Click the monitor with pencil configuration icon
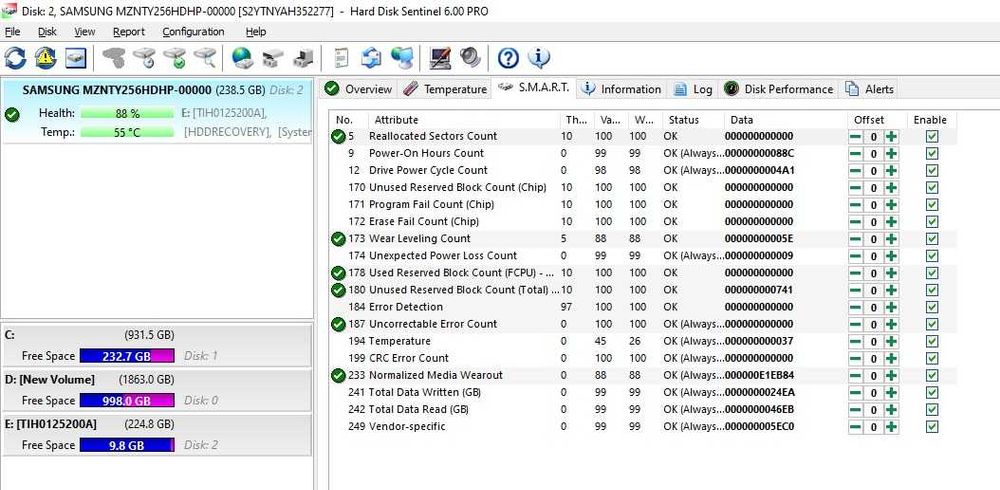1000x490 pixels. coord(440,58)
